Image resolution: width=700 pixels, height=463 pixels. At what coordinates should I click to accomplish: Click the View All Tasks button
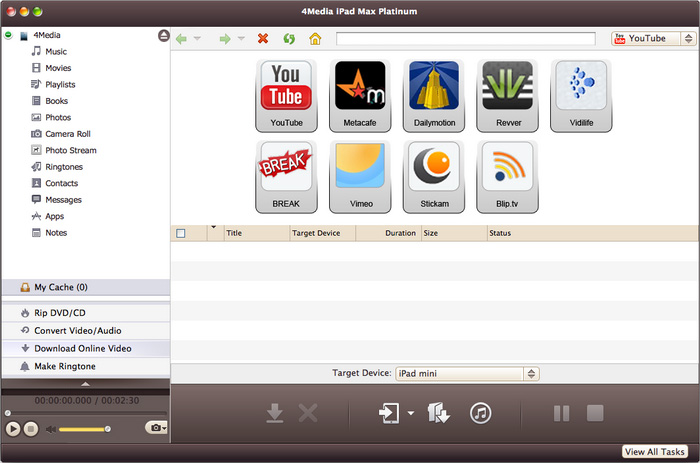click(x=655, y=452)
